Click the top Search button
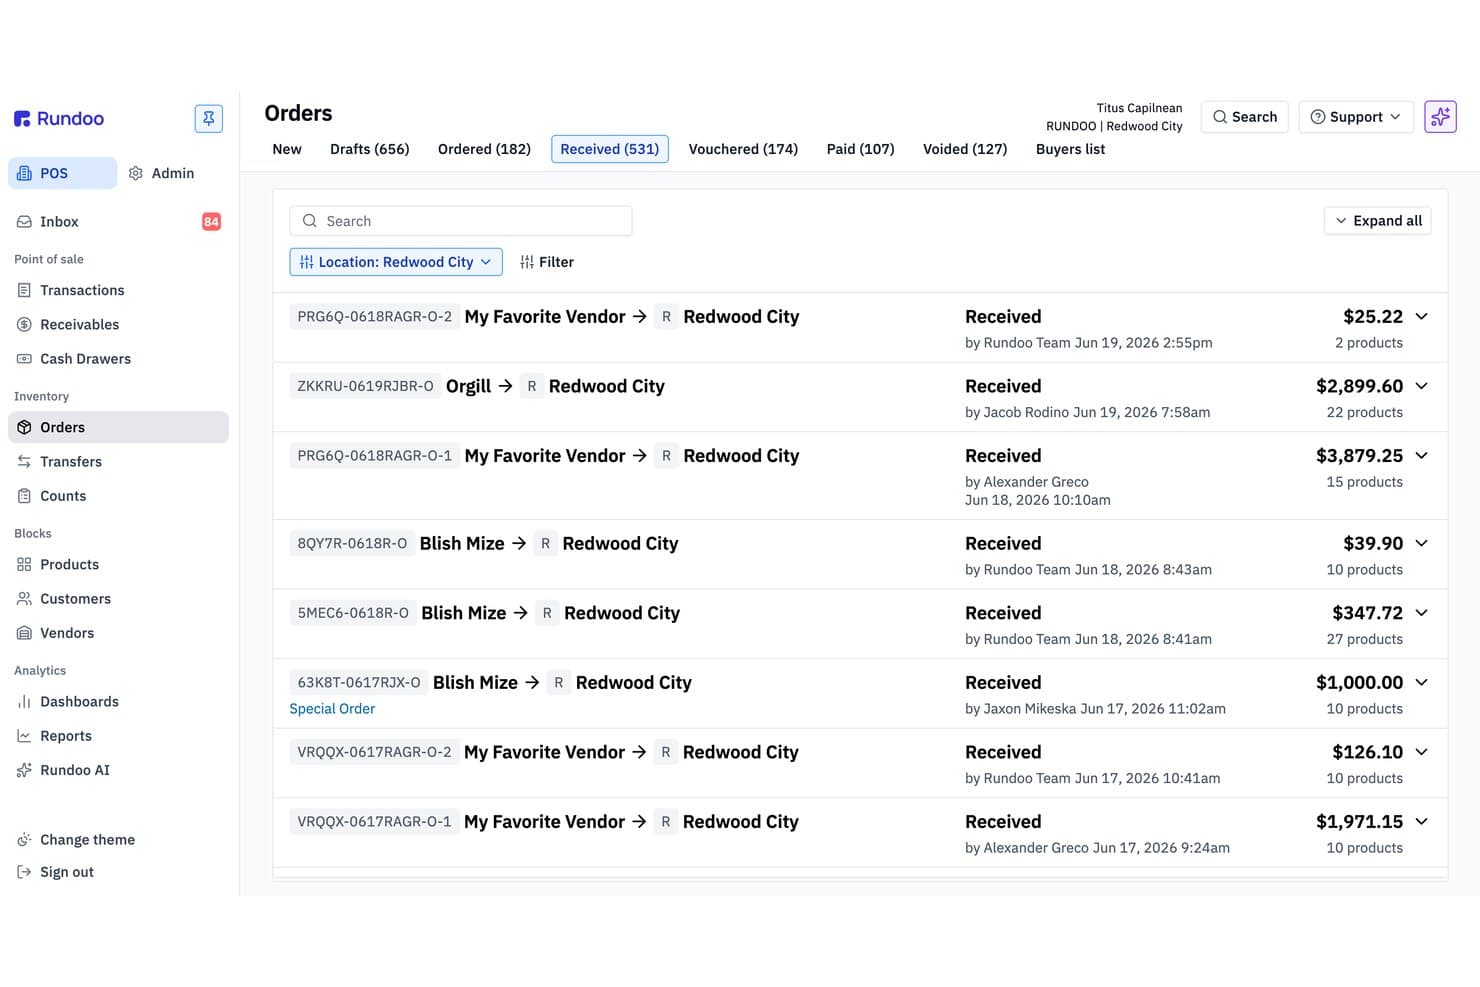 [1244, 117]
